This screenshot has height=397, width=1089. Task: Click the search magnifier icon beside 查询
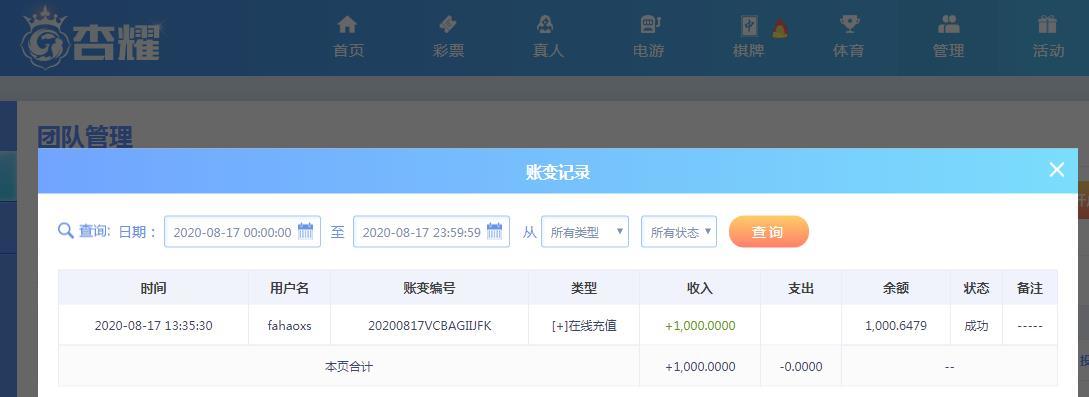click(x=66, y=231)
